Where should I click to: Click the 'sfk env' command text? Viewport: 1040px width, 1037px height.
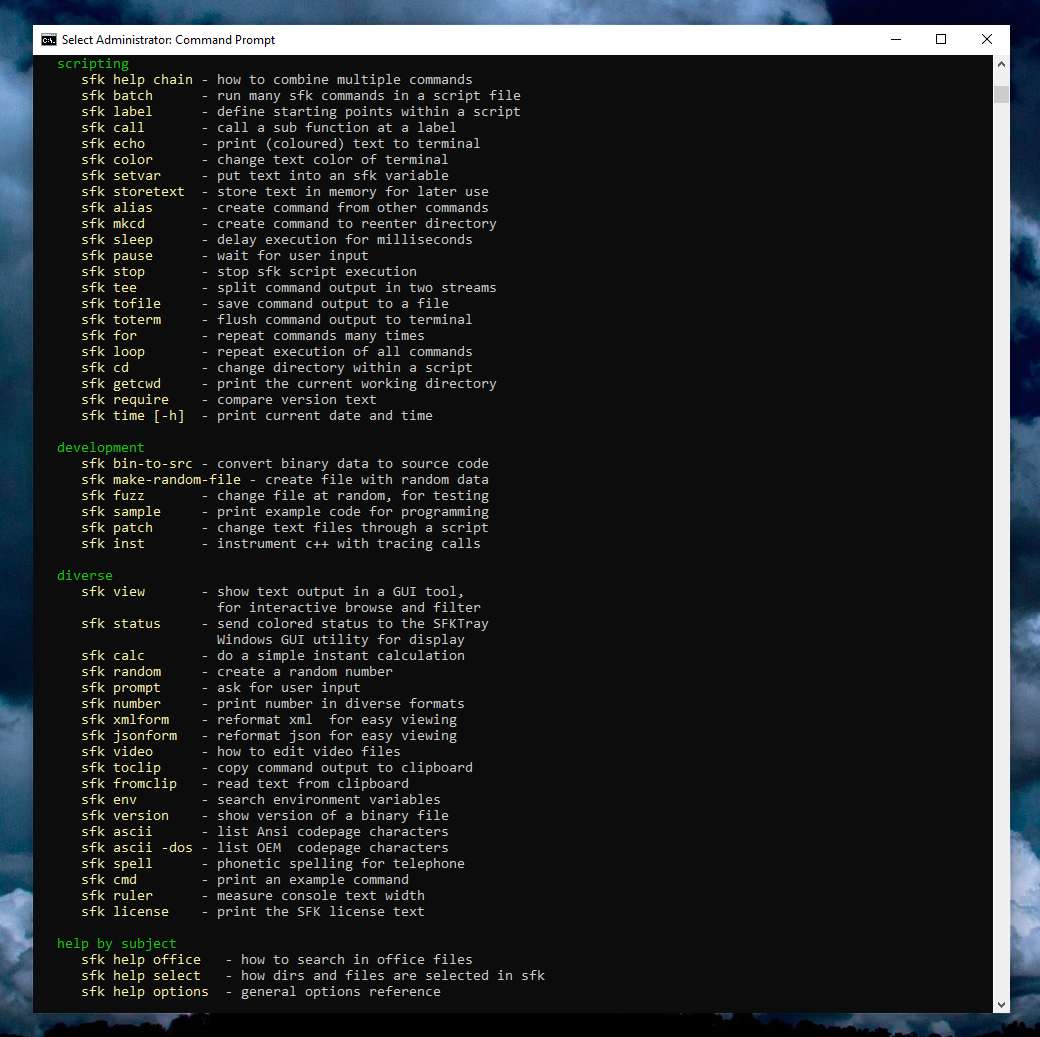(109, 799)
